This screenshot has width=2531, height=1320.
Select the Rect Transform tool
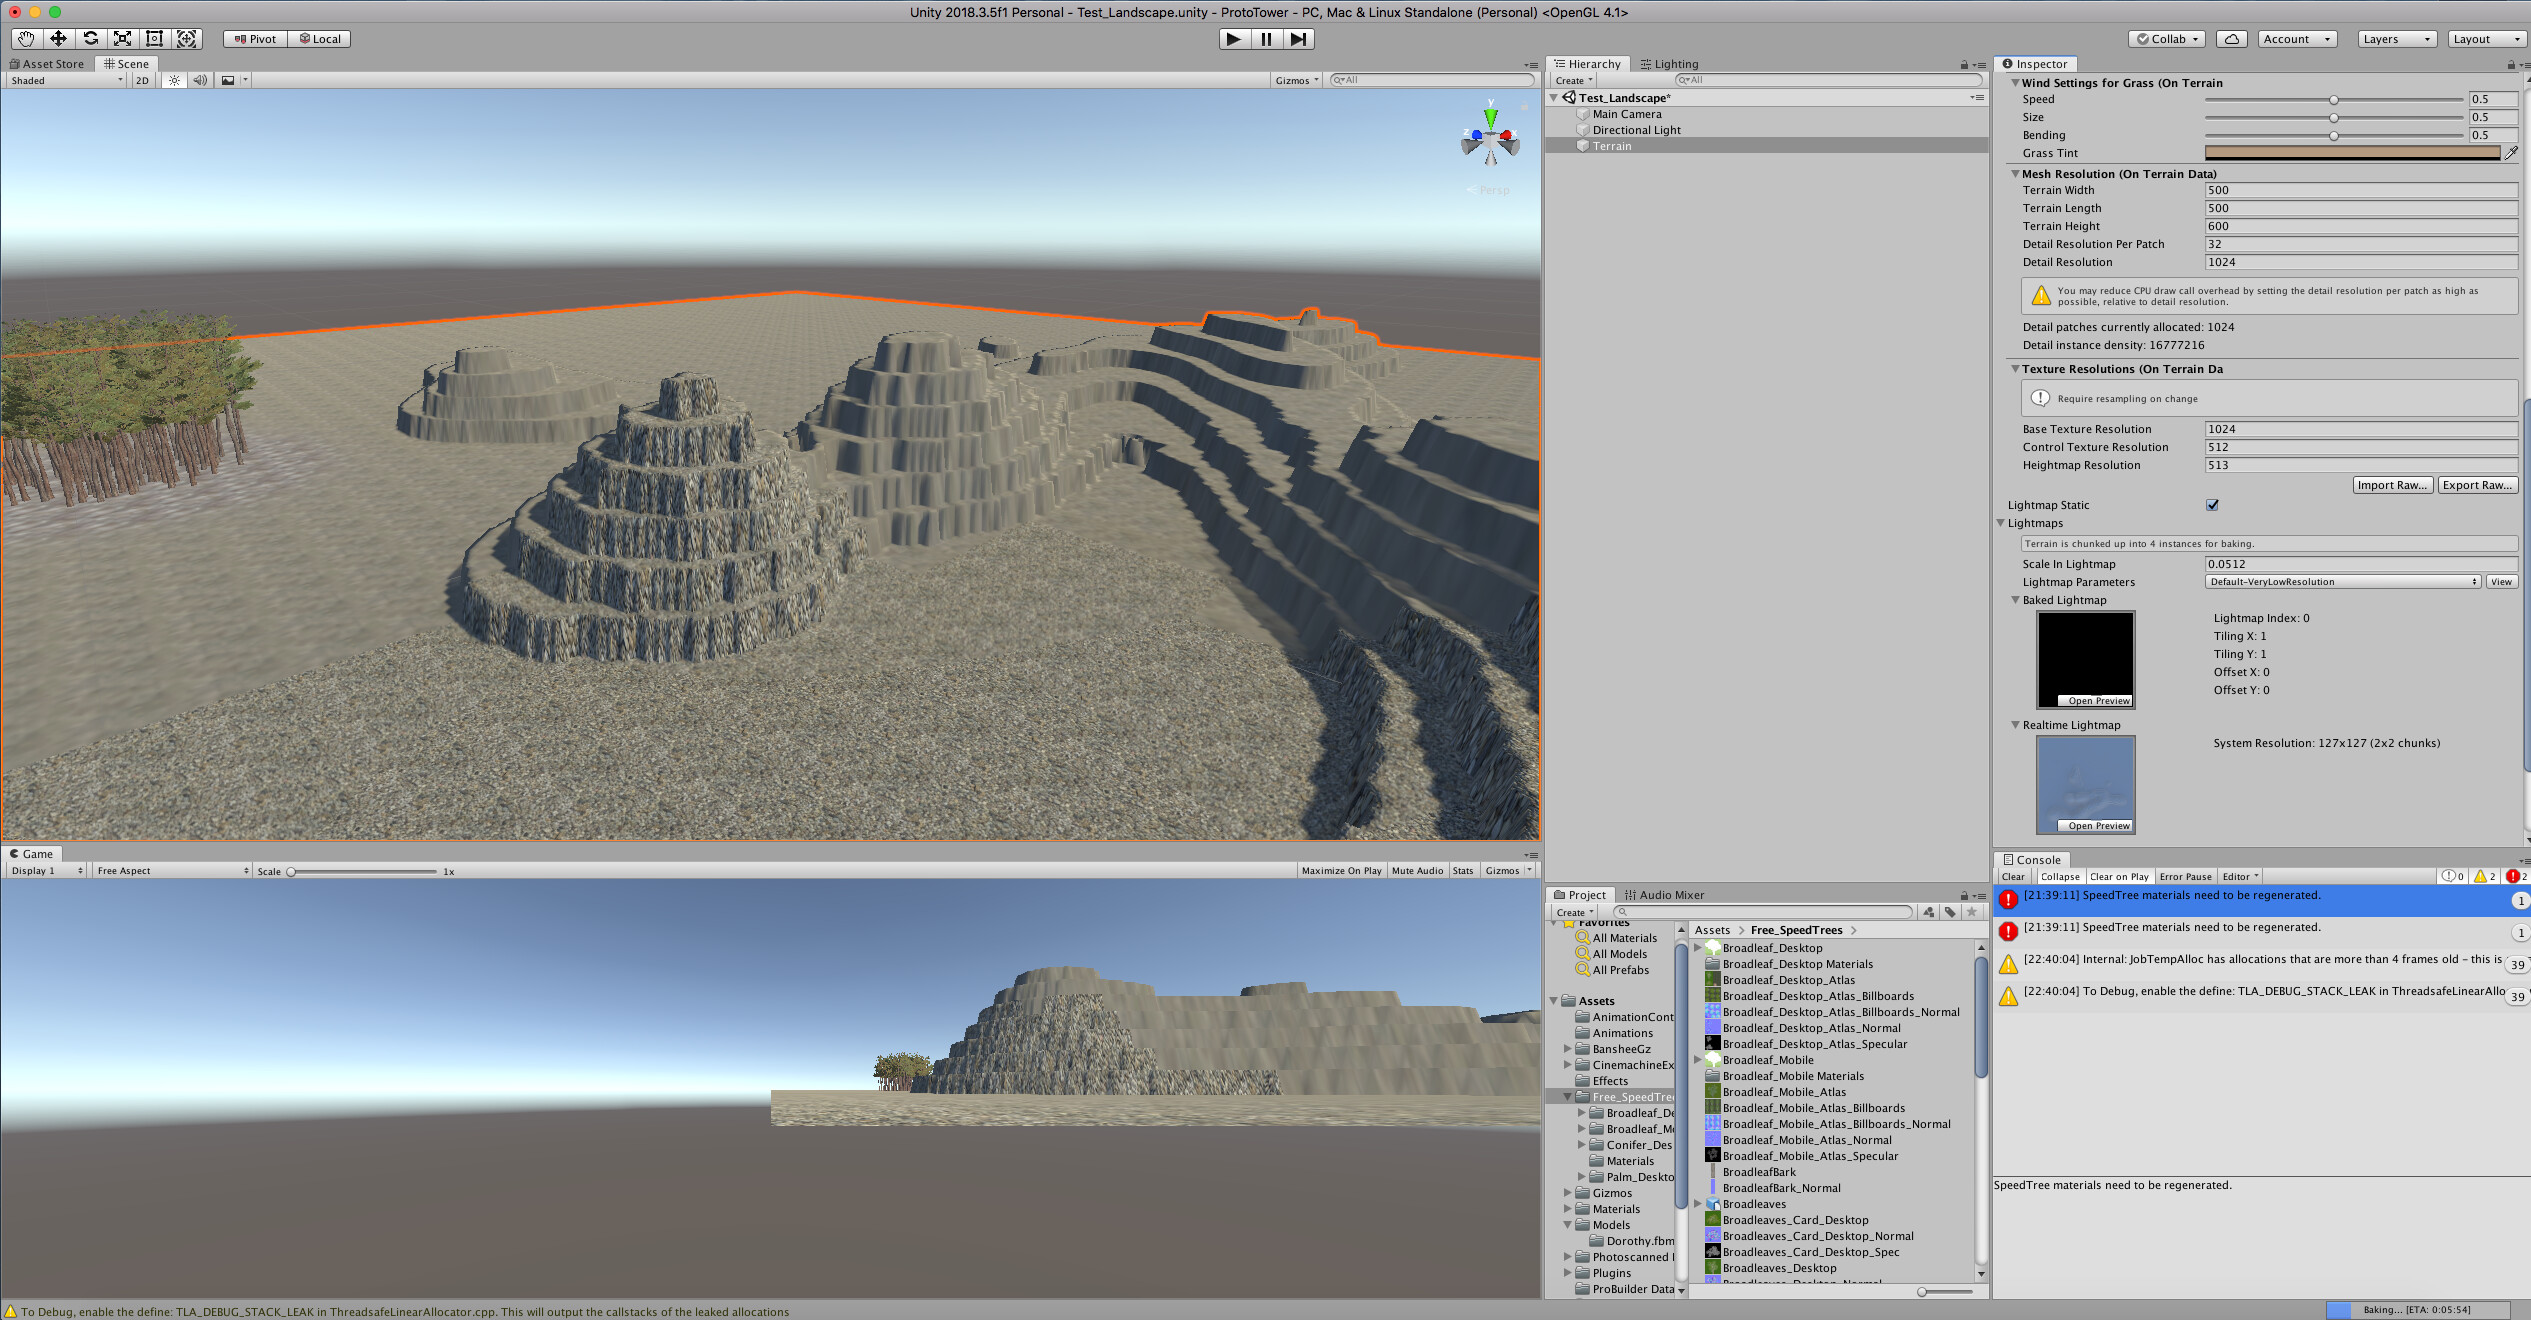click(154, 38)
